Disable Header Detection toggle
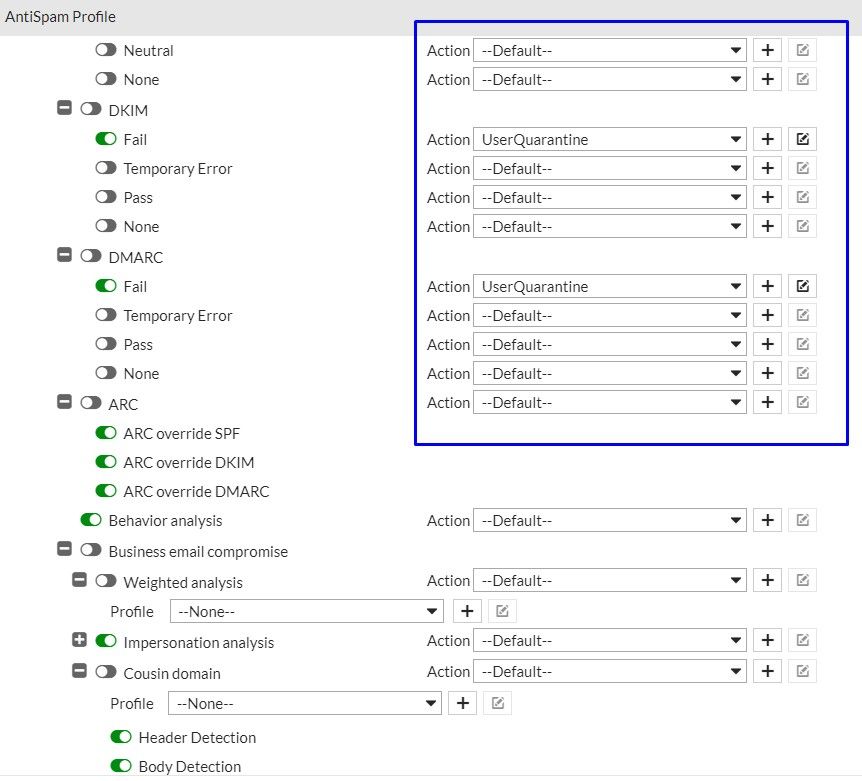 (x=121, y=737)
